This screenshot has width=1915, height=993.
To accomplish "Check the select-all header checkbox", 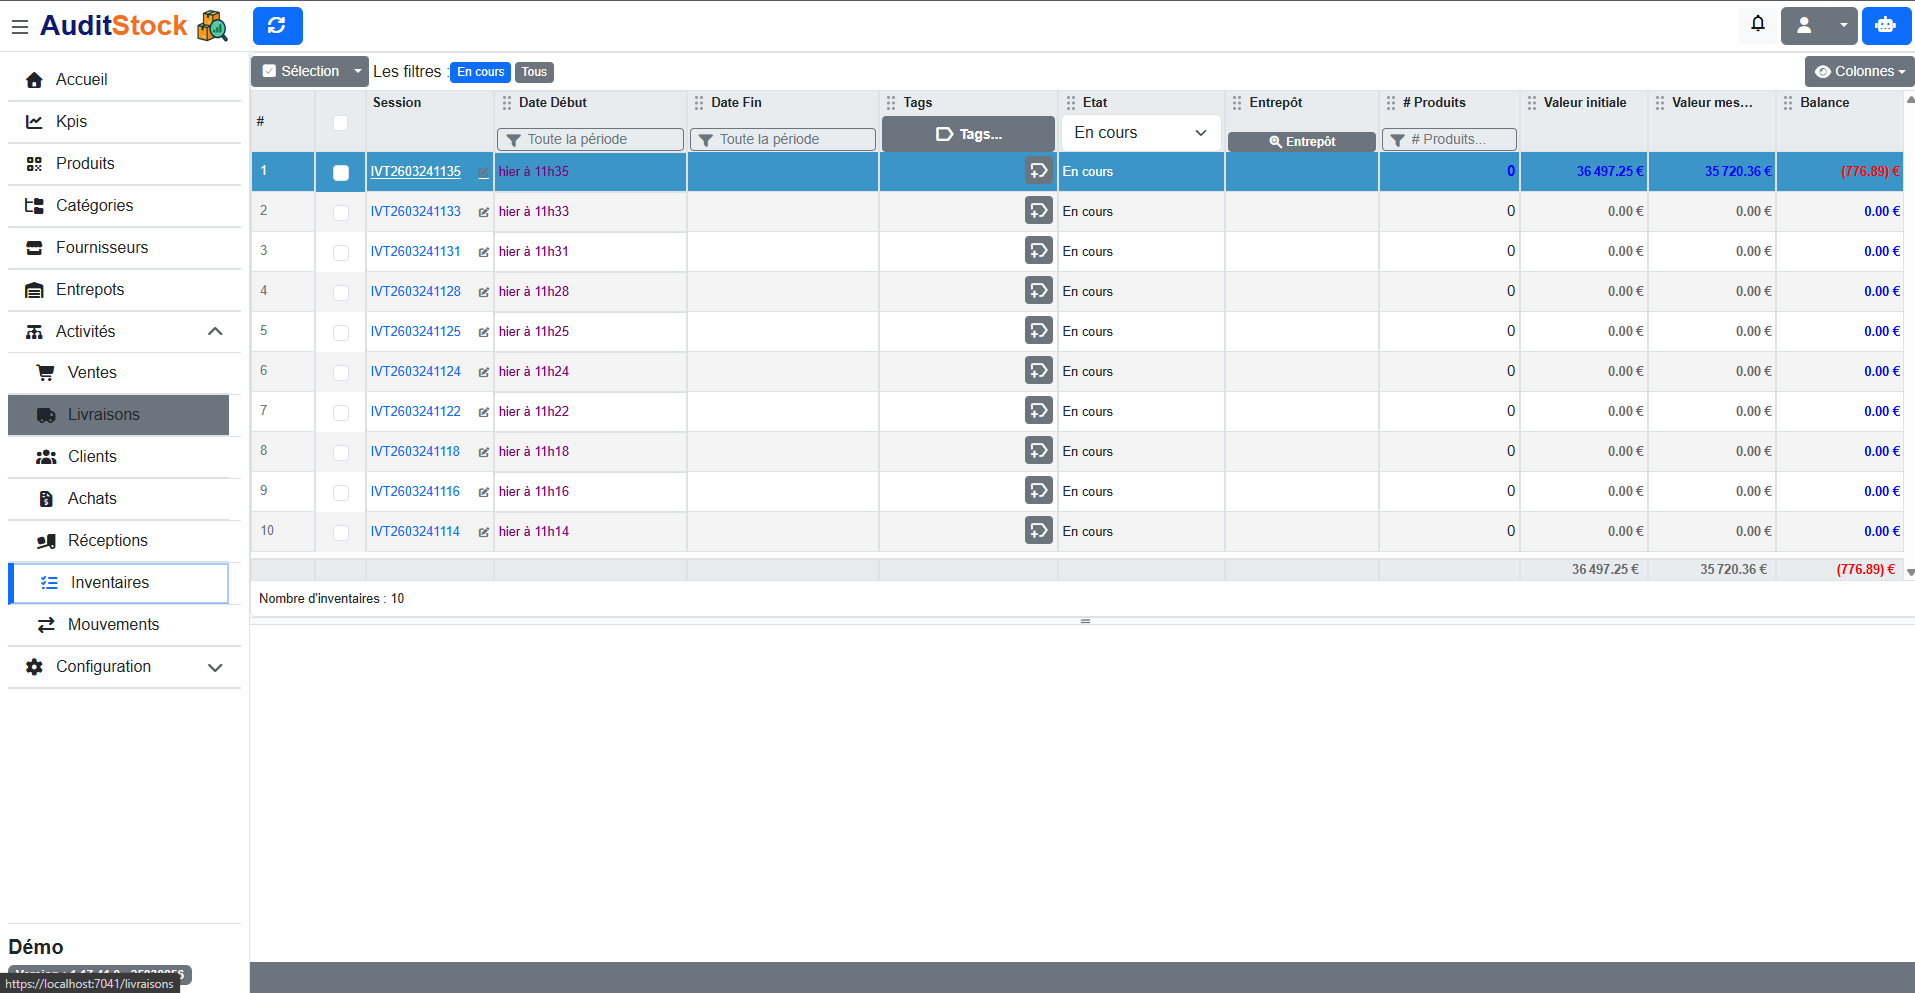I will (x=340, y=123).
